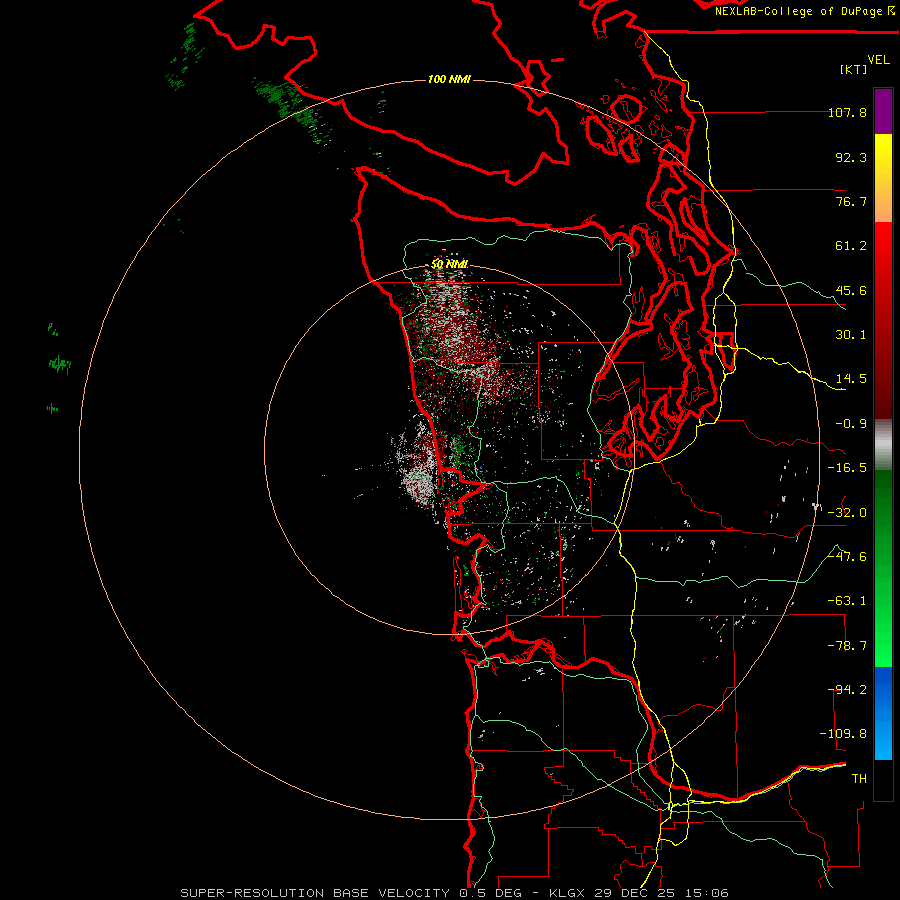The width and height of the screenshot is (900, 900).
Task: Click the 50 NMI range ring label
Action: coord(449,265)
